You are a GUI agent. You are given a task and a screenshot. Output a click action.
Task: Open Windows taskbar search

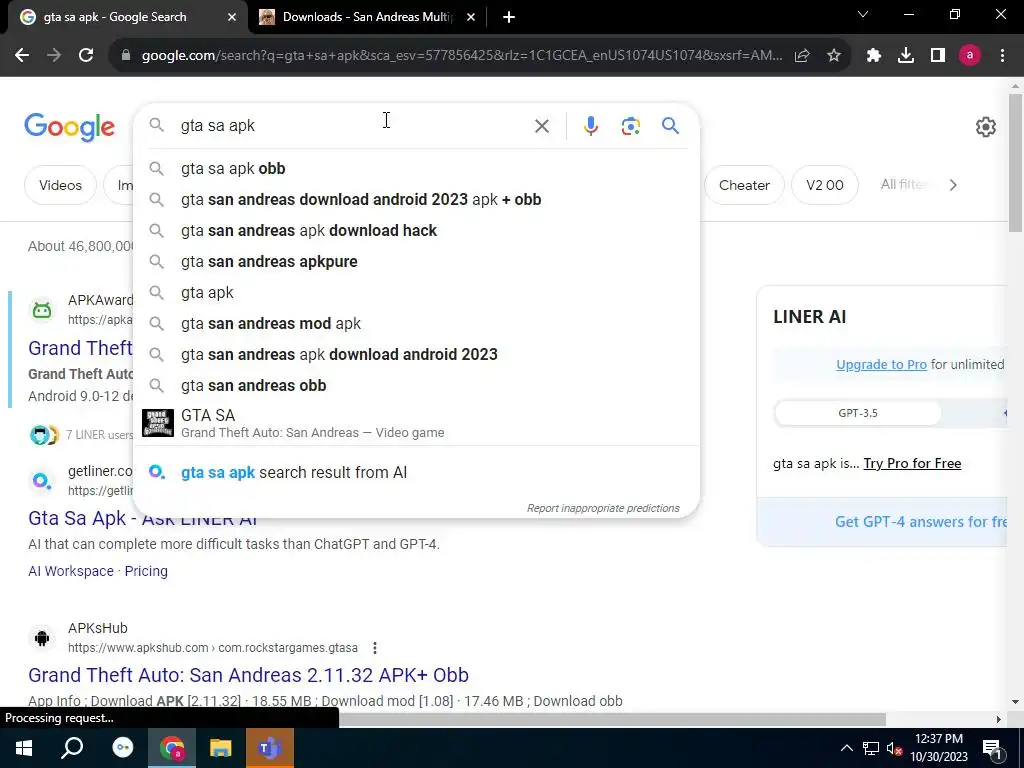tap(72, 748)
